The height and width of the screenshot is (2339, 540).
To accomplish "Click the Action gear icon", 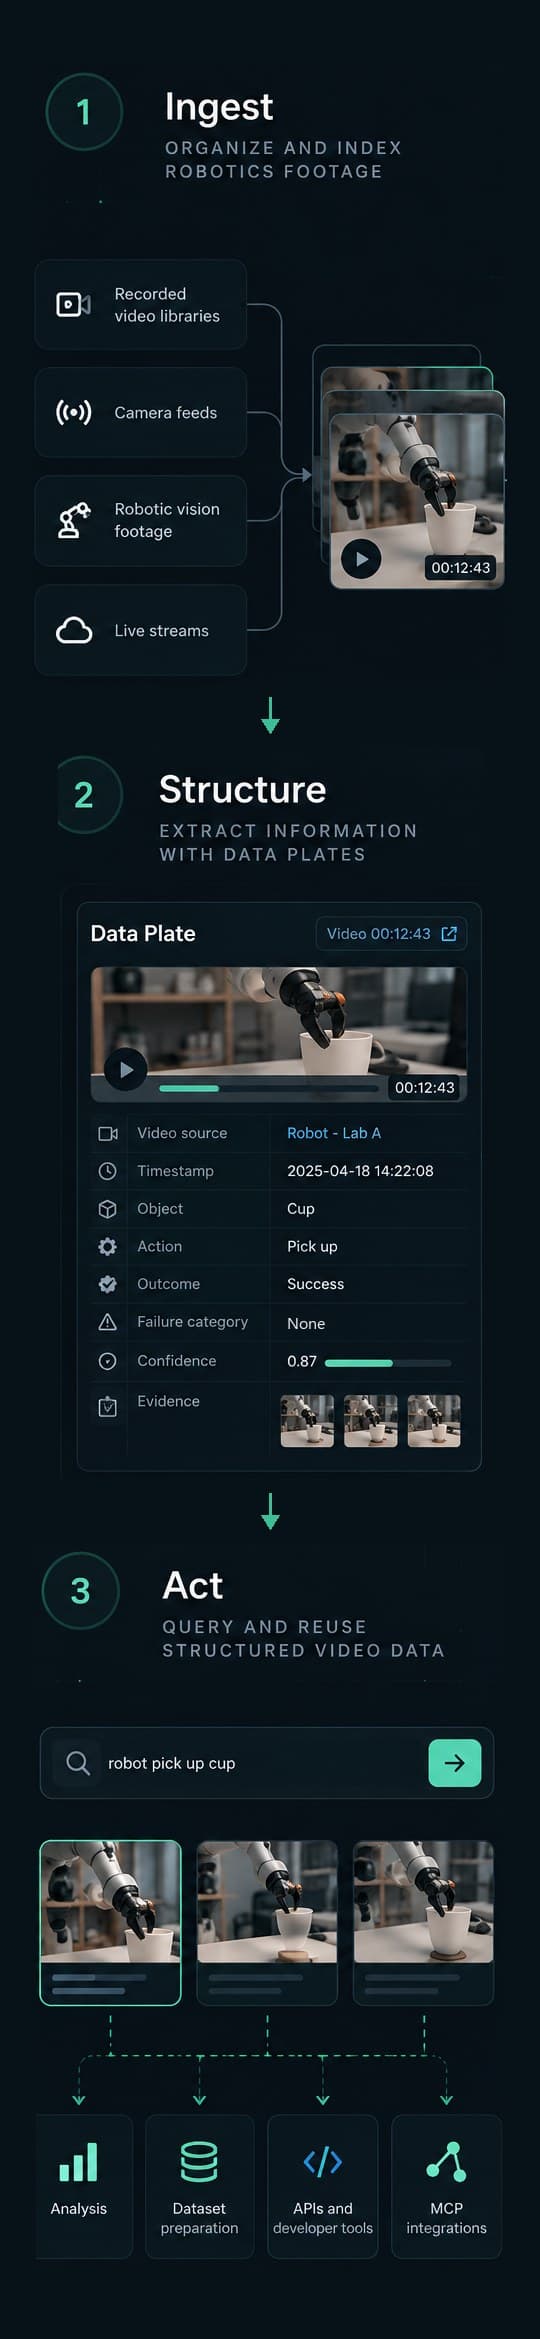I will coord(108,1247).
